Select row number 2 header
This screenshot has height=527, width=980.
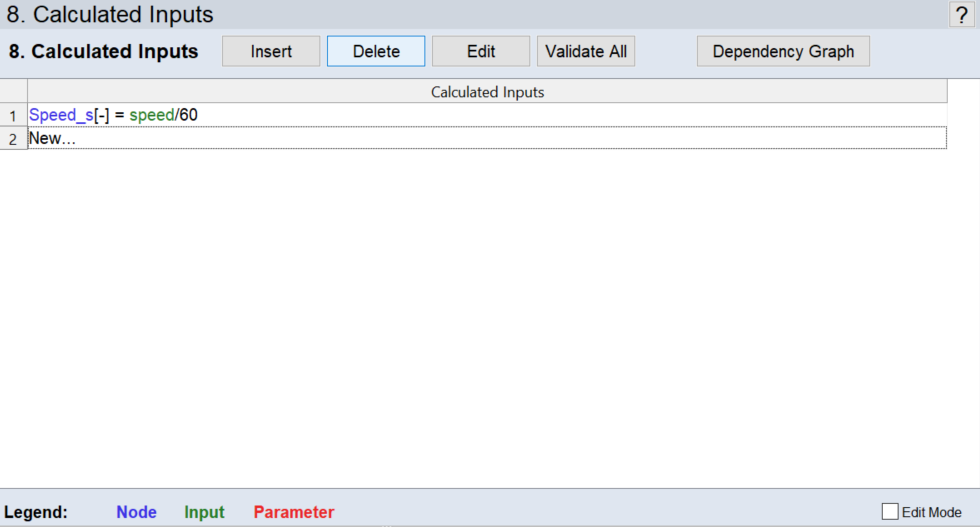[x=13, y=139]
